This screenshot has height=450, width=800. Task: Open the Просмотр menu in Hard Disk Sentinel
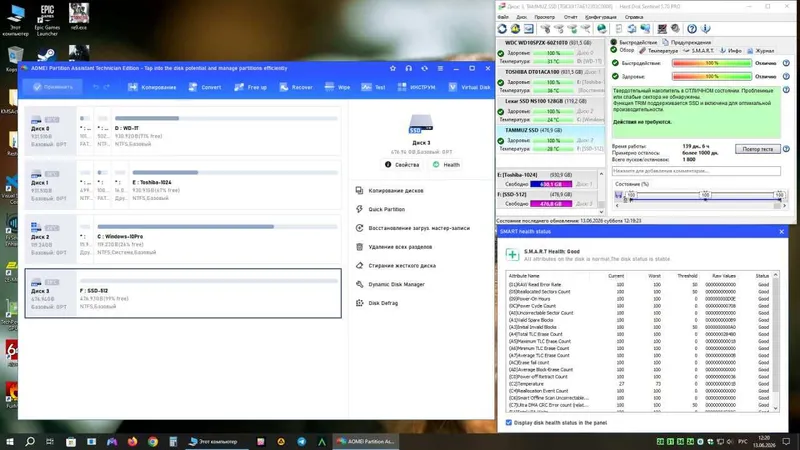(x=544, y=17)
